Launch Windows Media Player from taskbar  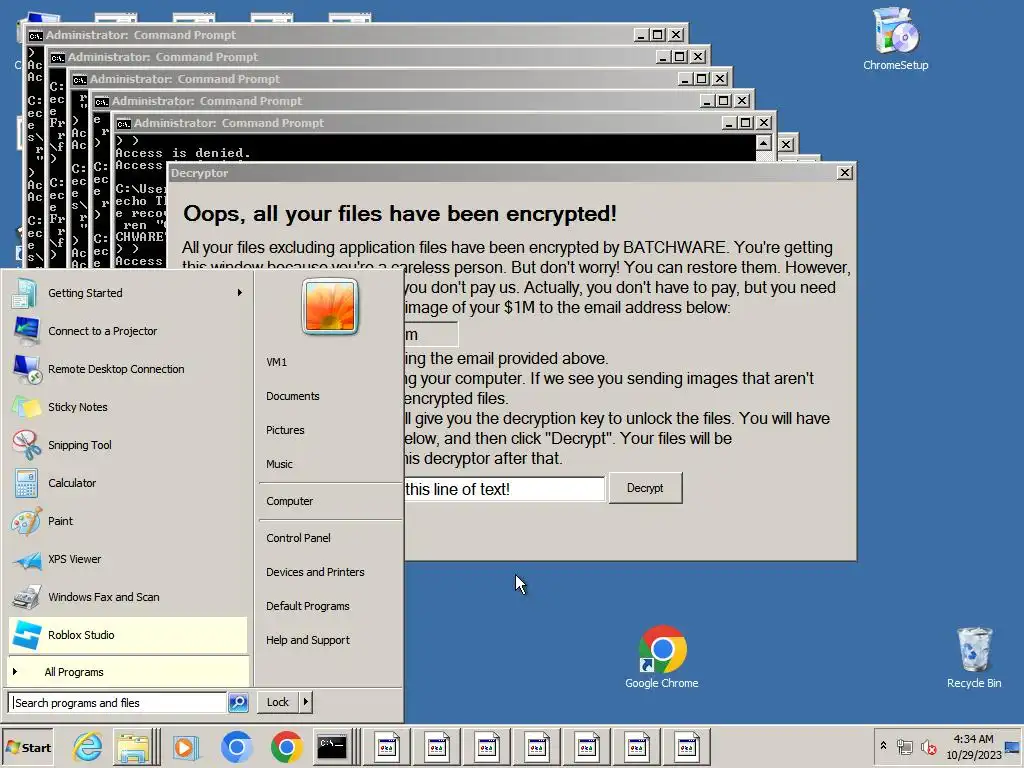185,747
